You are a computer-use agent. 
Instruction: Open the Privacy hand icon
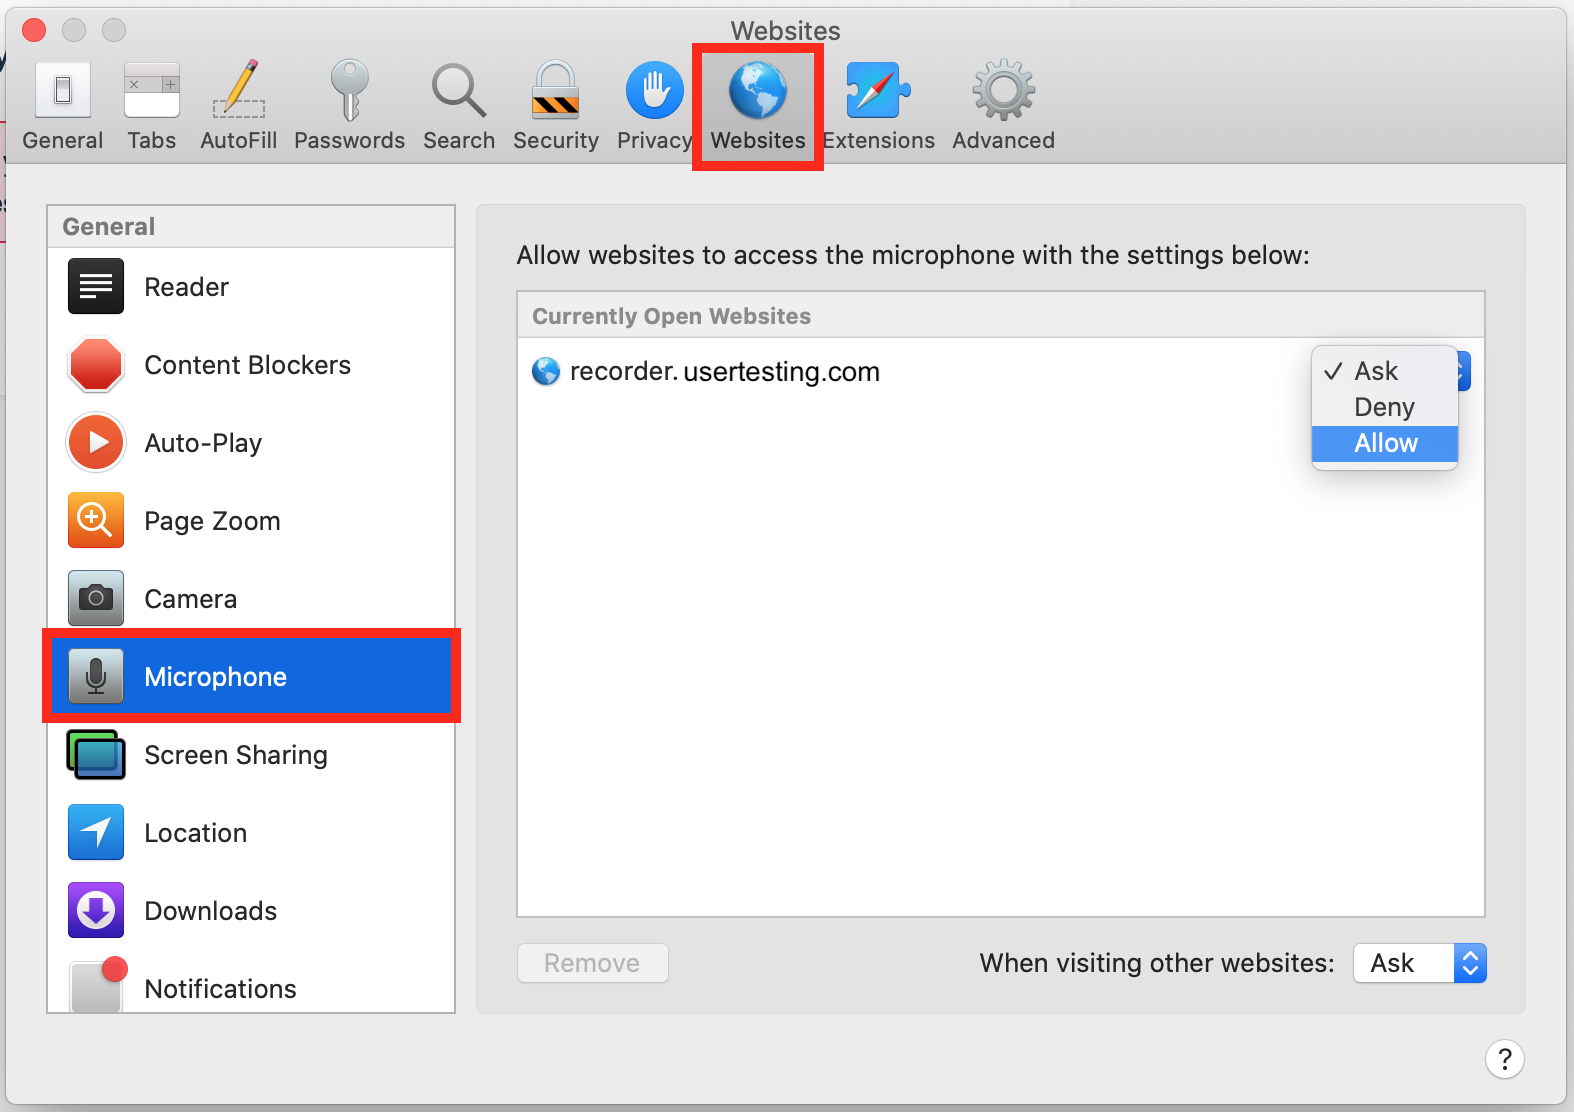pyautogui.click(x=655, y=90)
